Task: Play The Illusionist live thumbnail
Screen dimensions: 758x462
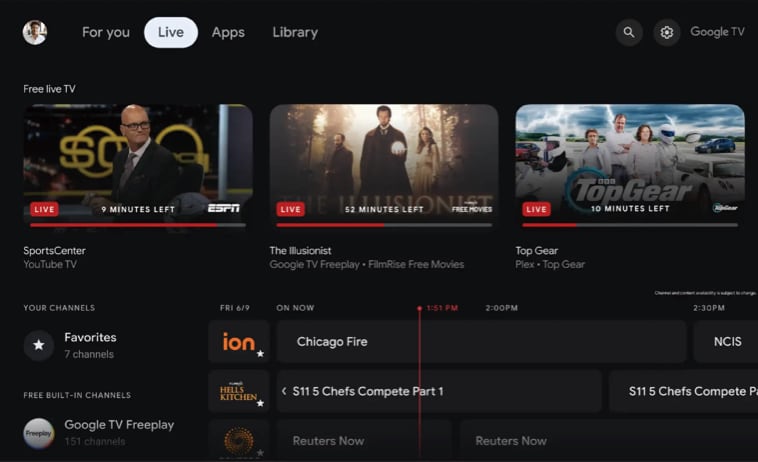Action: 384,166
